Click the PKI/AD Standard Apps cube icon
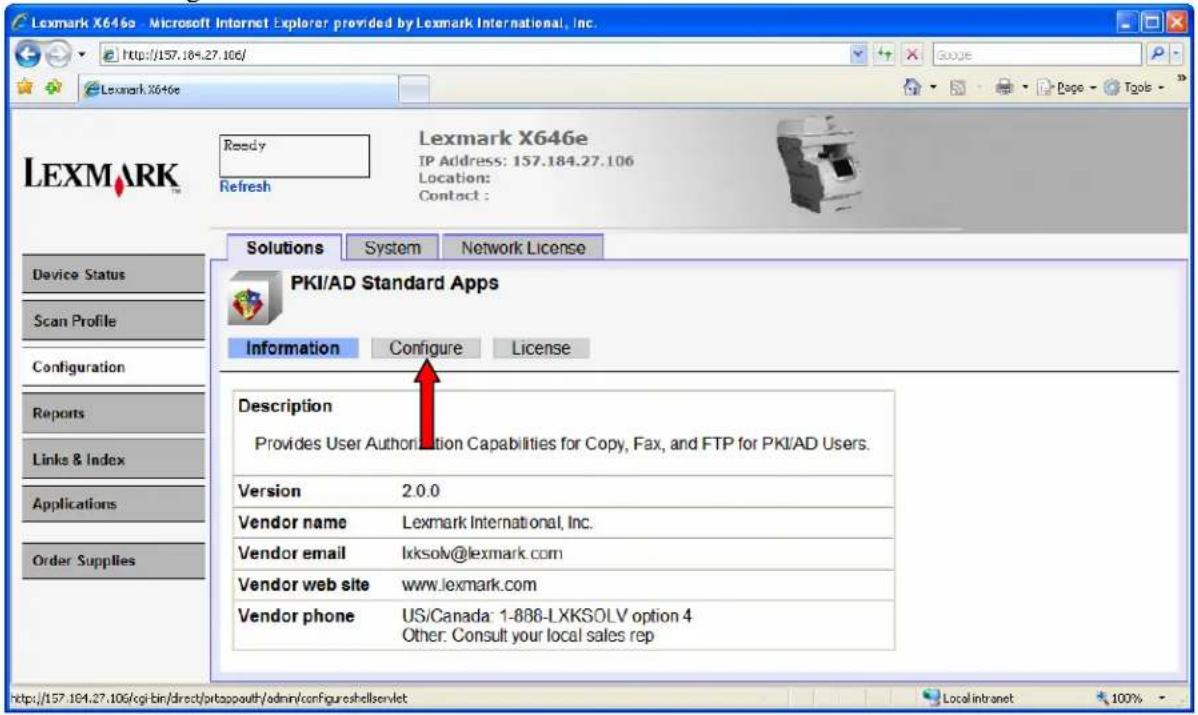Viewport: 1198px width, 715px height. 254,299
